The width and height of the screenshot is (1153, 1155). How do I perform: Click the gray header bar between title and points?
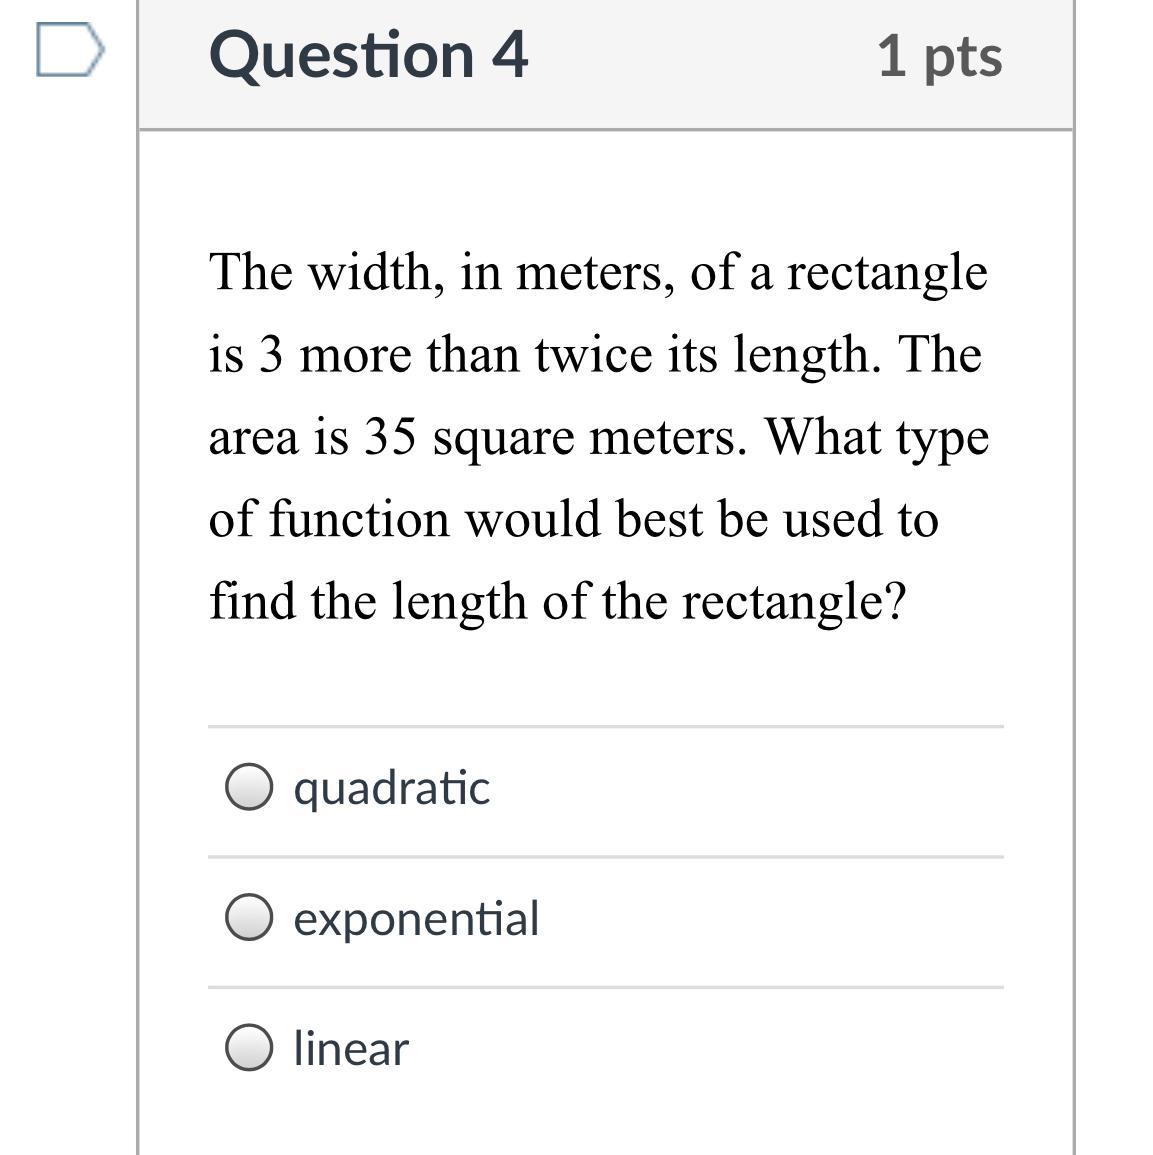700,60
